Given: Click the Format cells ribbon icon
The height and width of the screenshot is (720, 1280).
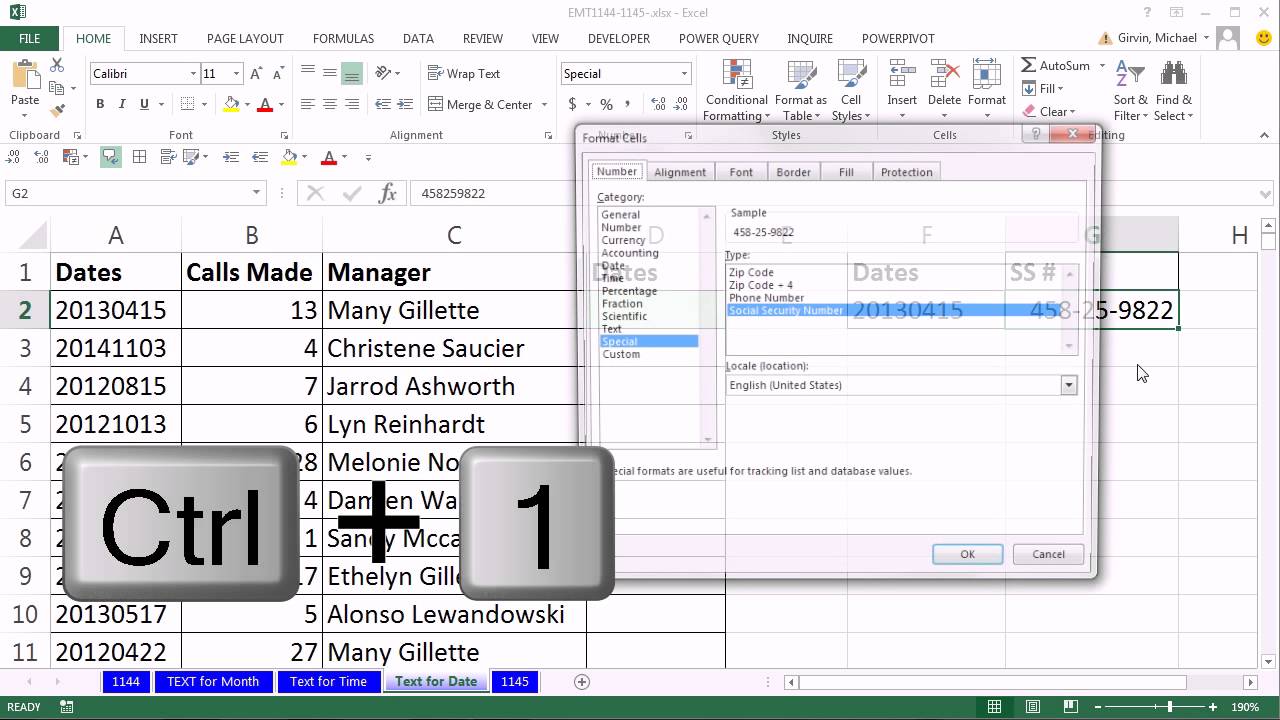Looking at the screenshot, I should (x=987, y=75).
